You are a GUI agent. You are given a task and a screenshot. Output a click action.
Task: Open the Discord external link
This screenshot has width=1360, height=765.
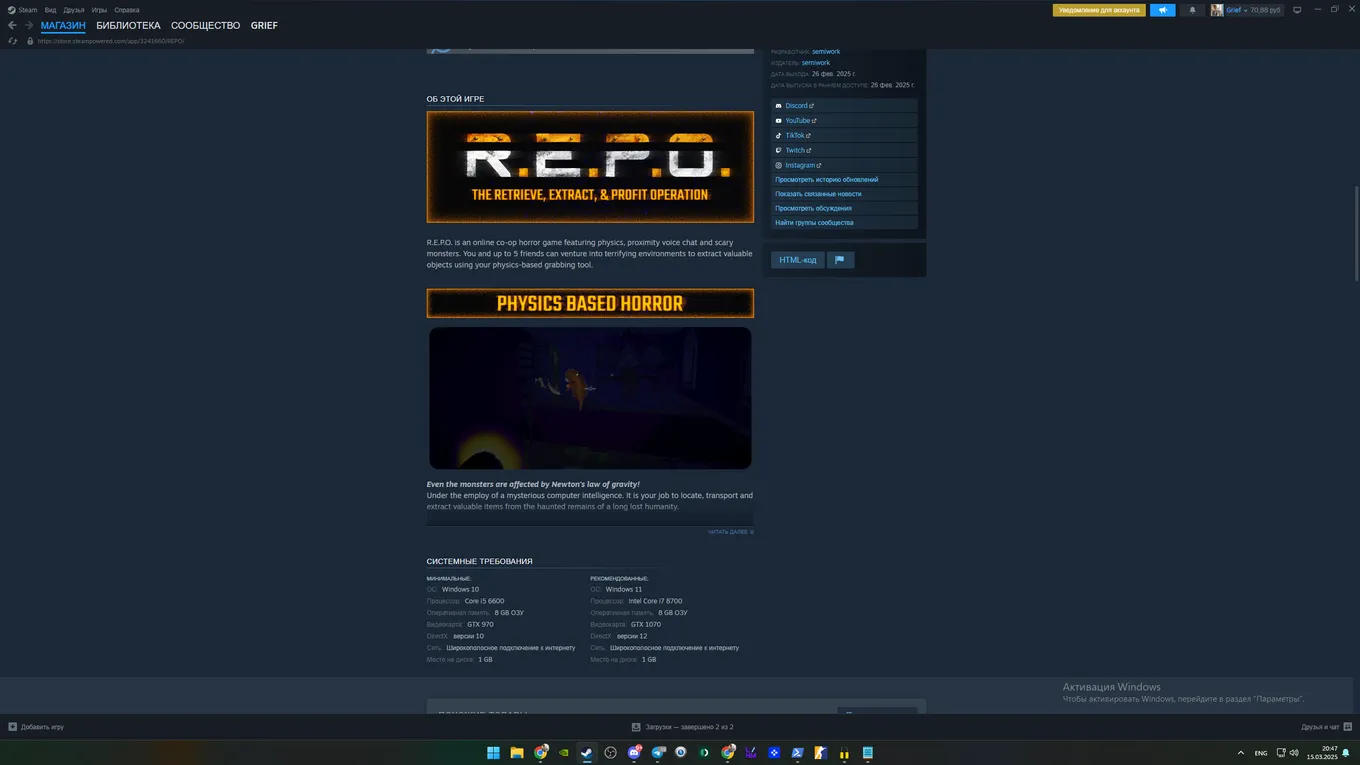click(x=845, y=106)
